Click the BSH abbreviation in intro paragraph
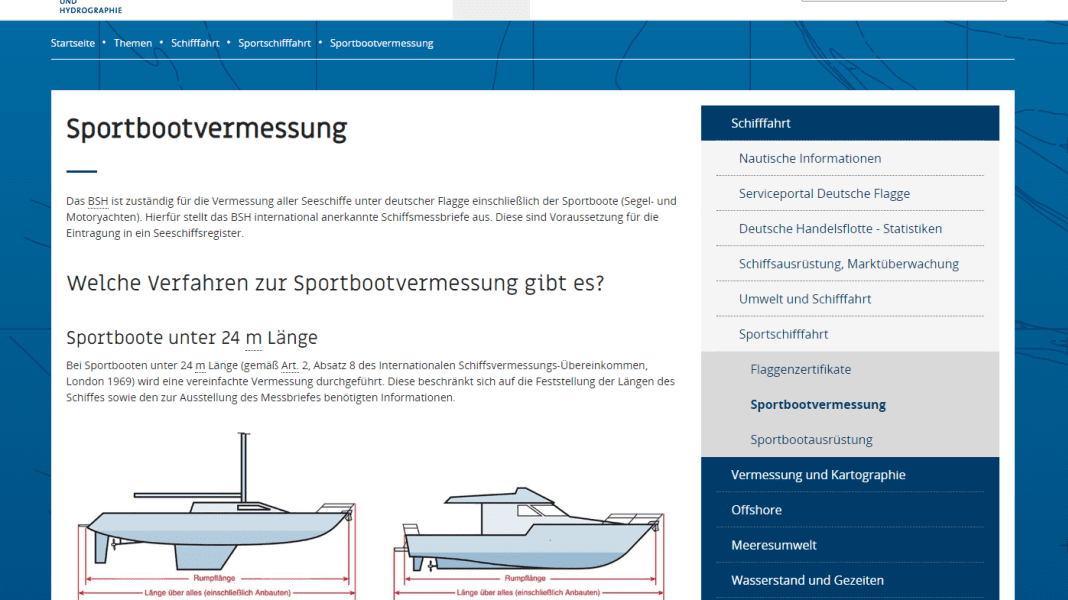This screenshot has width=1068, height=600. 98,201
